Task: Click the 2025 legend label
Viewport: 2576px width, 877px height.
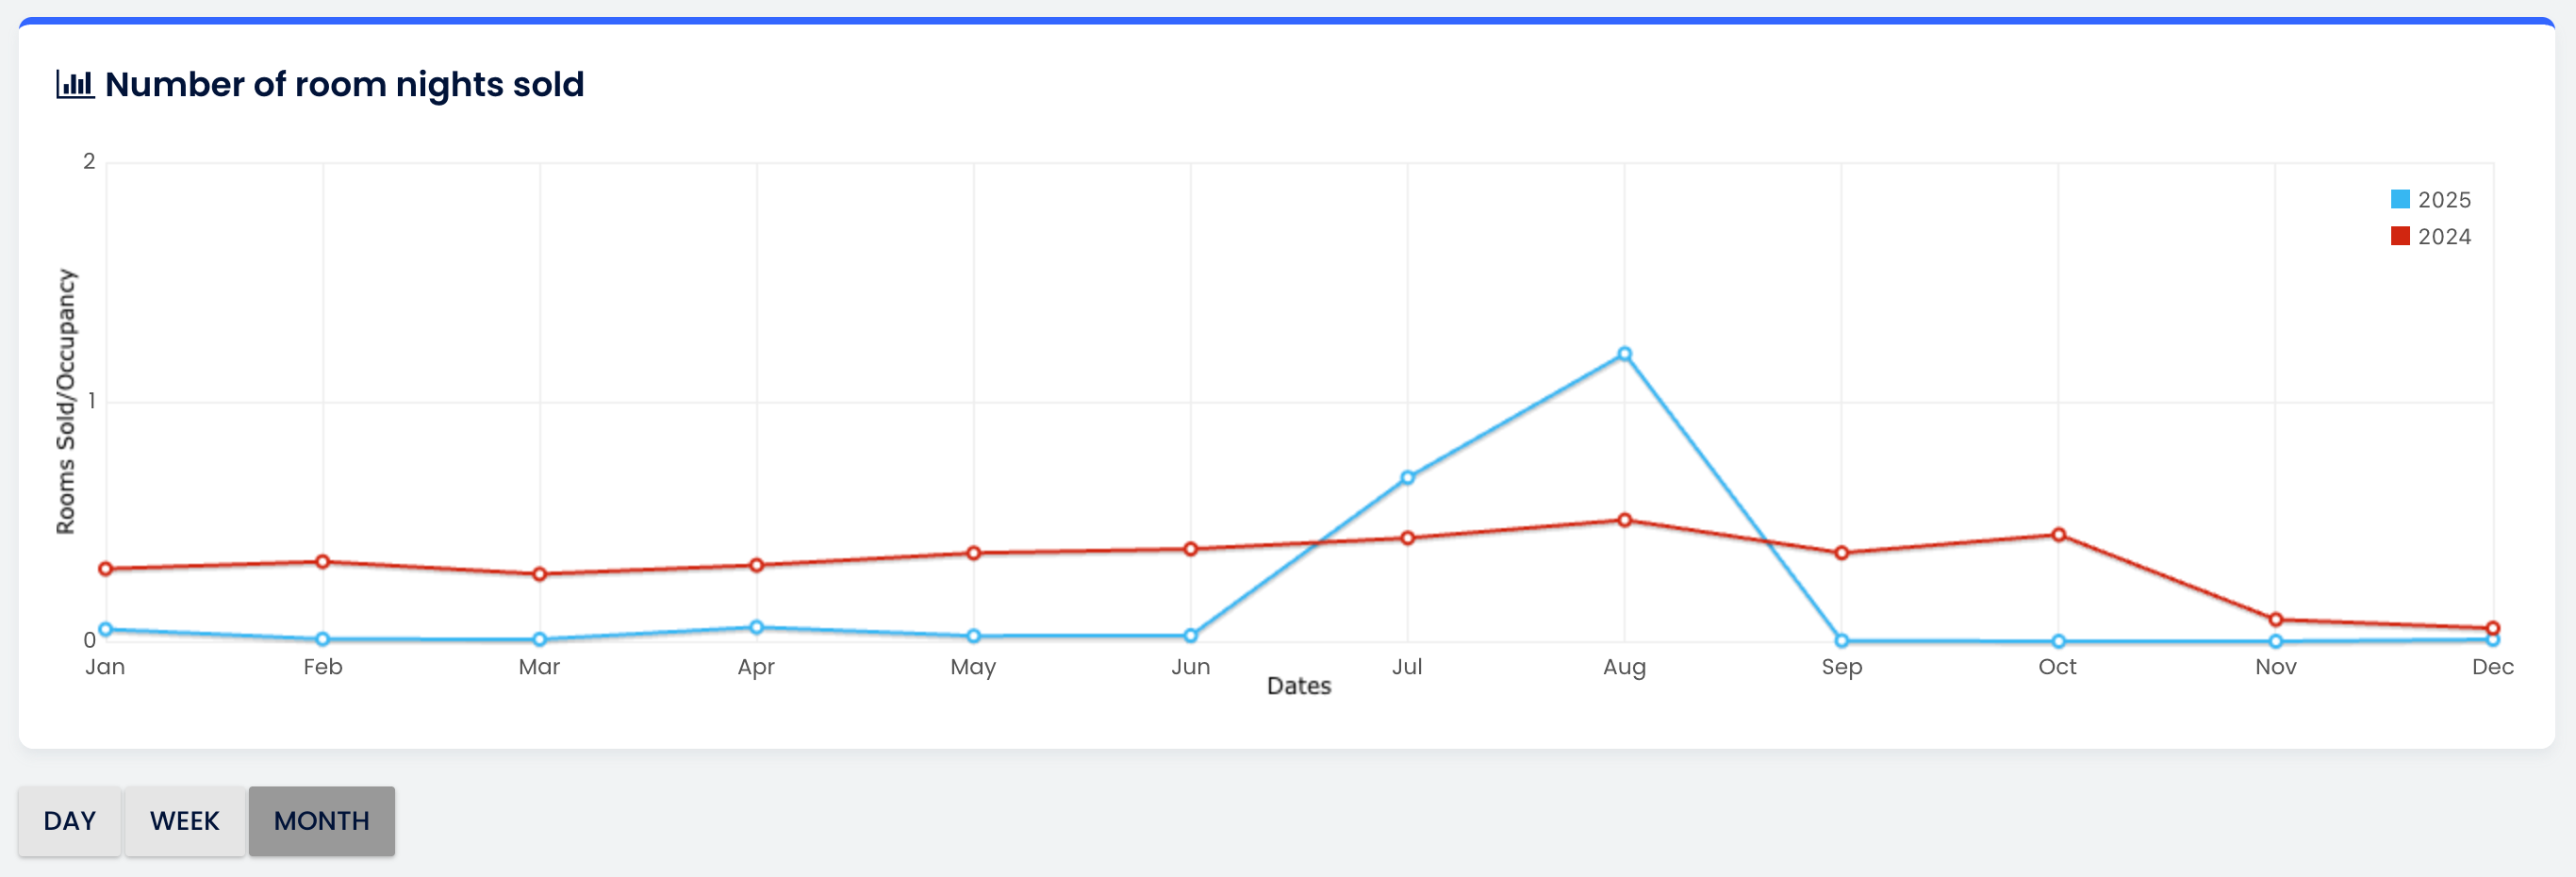Action: [x=2444, y=199]
